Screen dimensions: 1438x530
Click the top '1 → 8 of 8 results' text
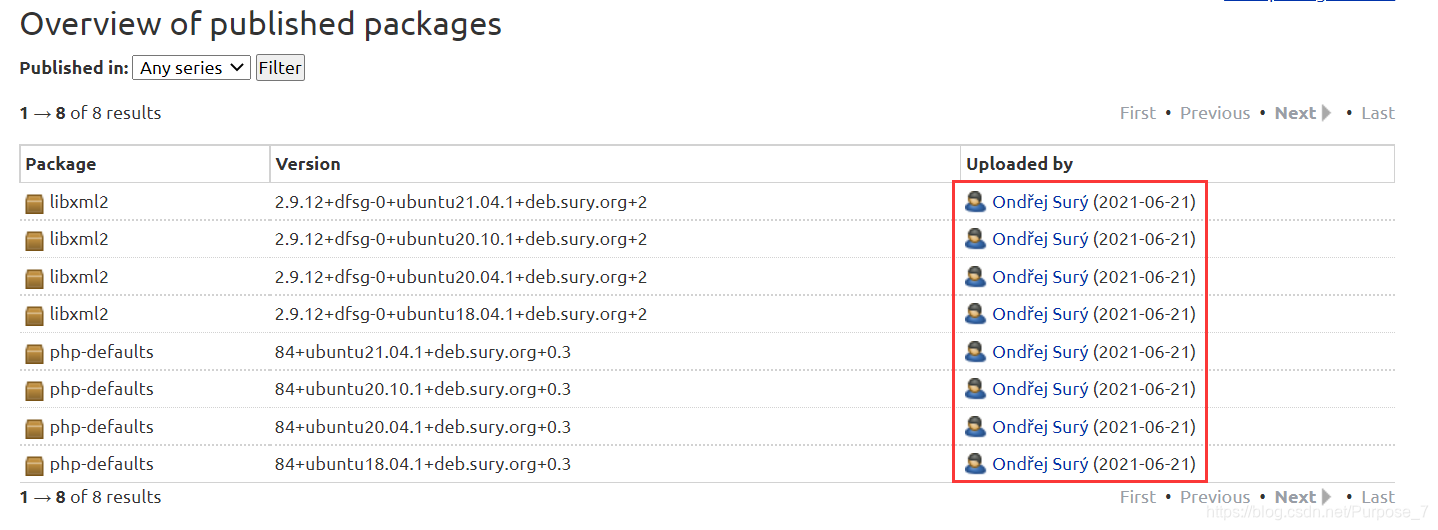pyautogui.click(x=90, y=113)
